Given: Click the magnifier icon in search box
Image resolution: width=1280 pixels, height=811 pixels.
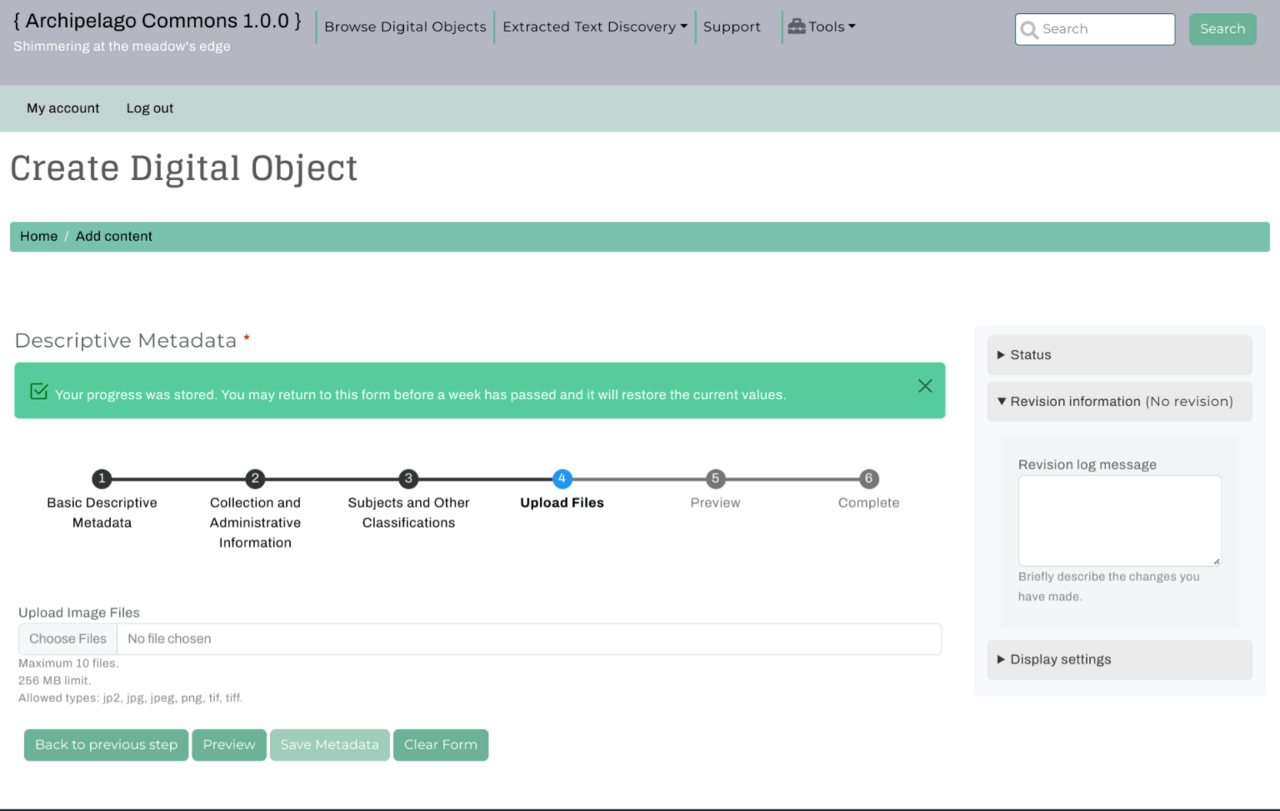Looking at the screenshot, I should 1029,30.
